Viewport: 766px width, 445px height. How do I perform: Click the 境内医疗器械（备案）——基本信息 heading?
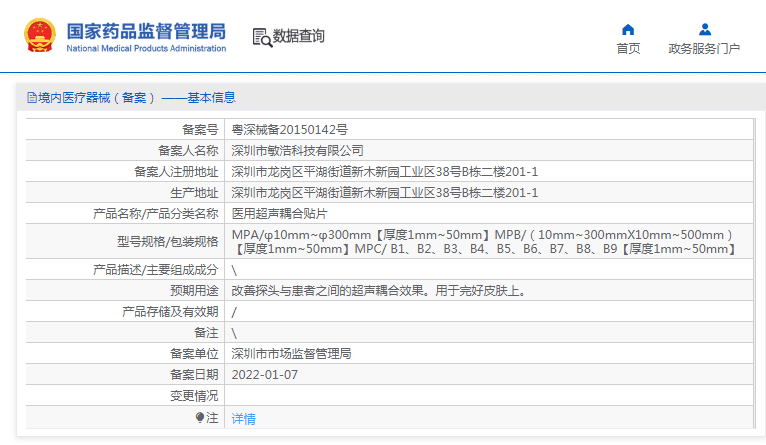pyautogui.click(x=137, y=98)
